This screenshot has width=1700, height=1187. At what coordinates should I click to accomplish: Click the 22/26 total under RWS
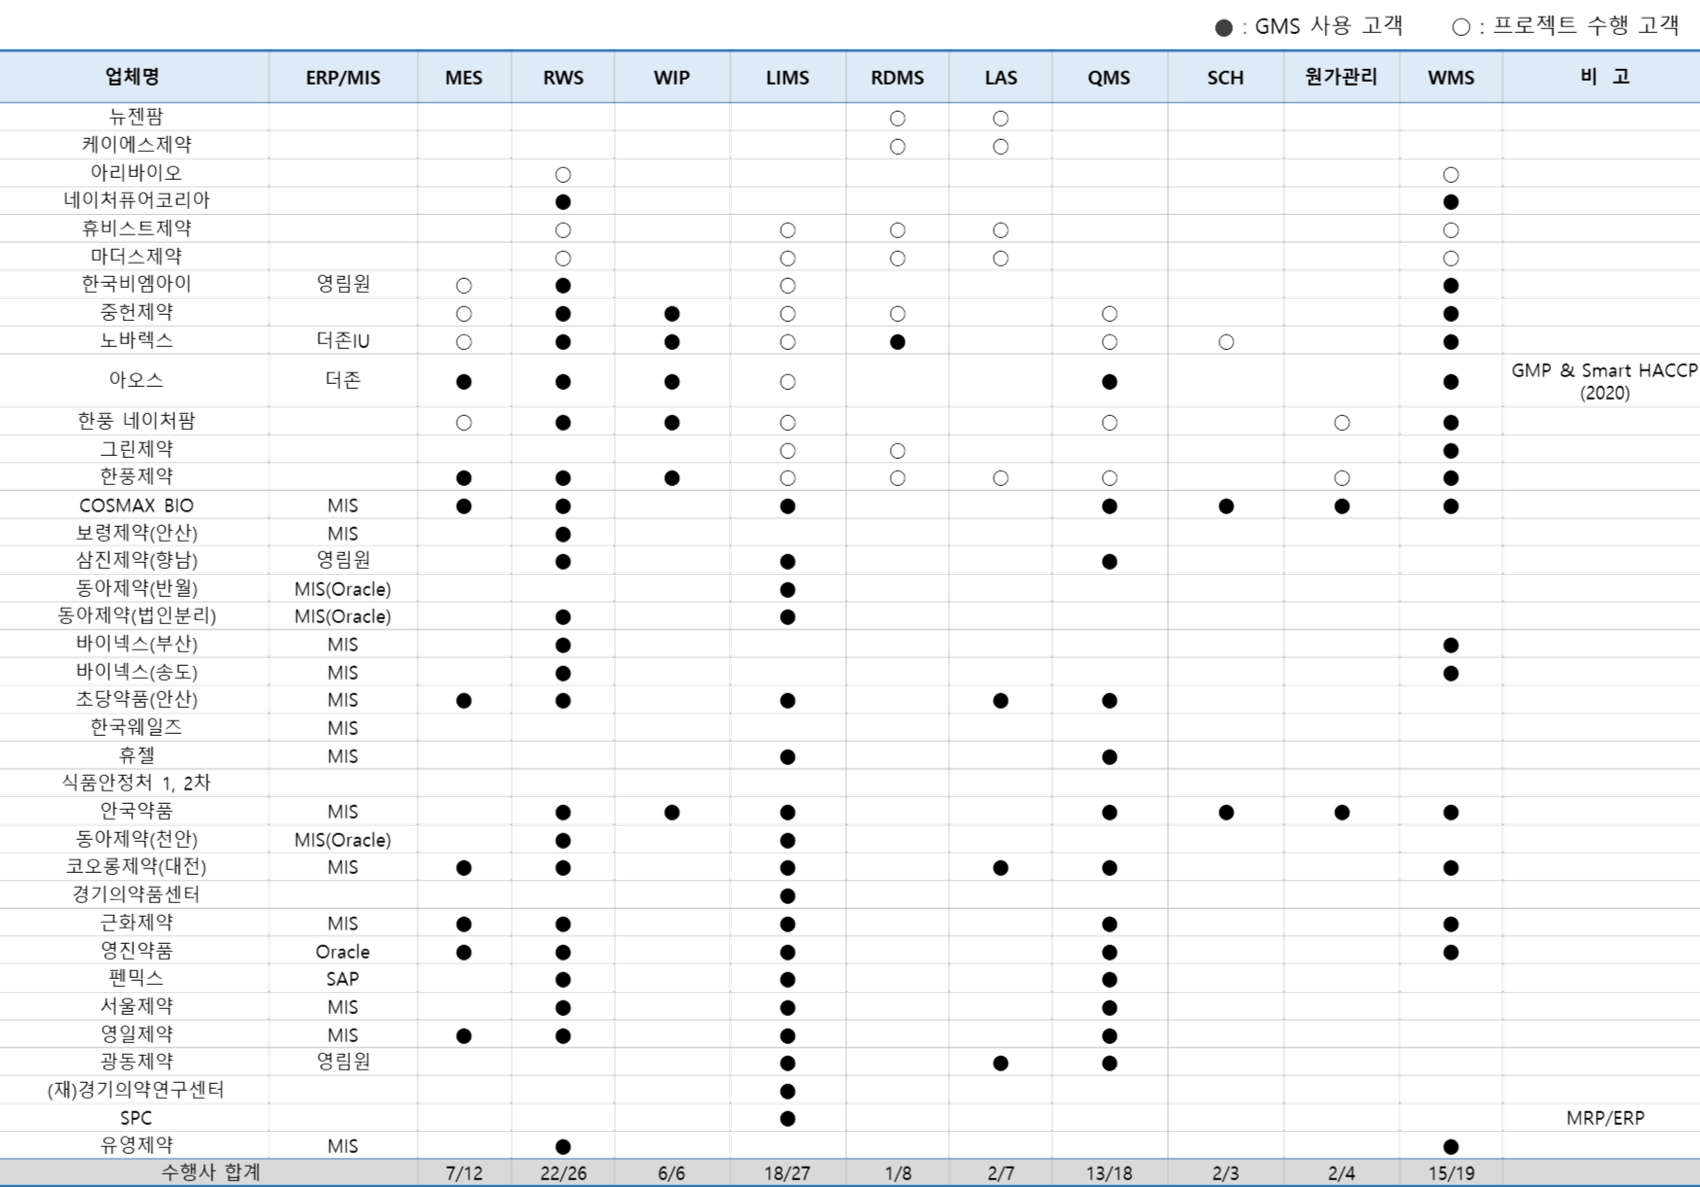pos(563,1173)
